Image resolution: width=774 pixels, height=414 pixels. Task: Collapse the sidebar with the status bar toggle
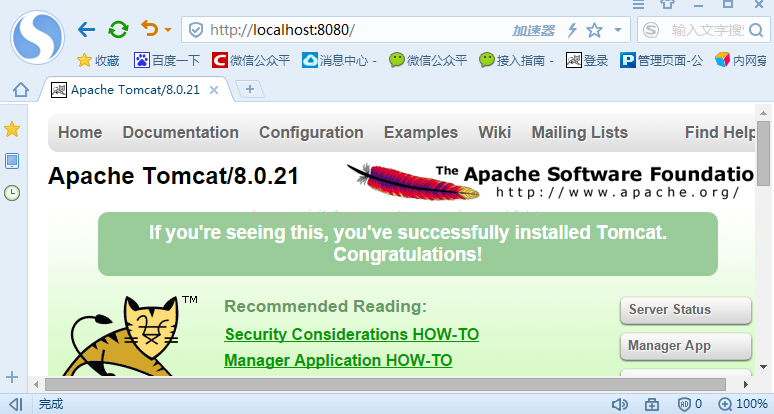16,404
